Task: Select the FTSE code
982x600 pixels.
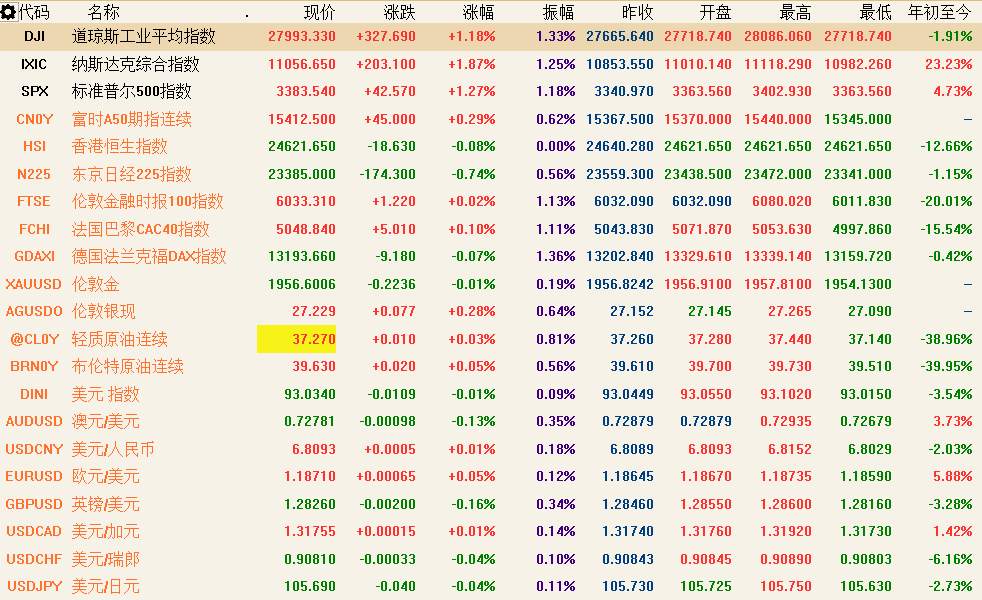Action: point(34,201)
